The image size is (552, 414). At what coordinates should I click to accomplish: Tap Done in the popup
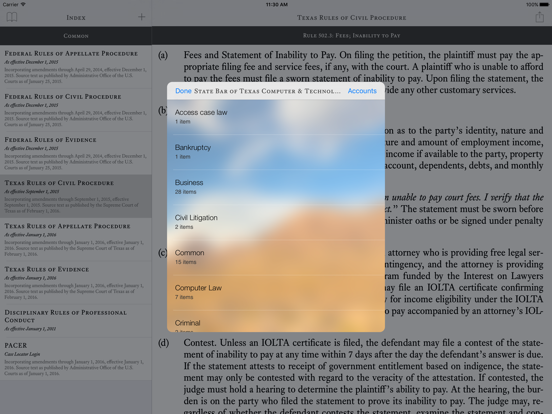183,91
